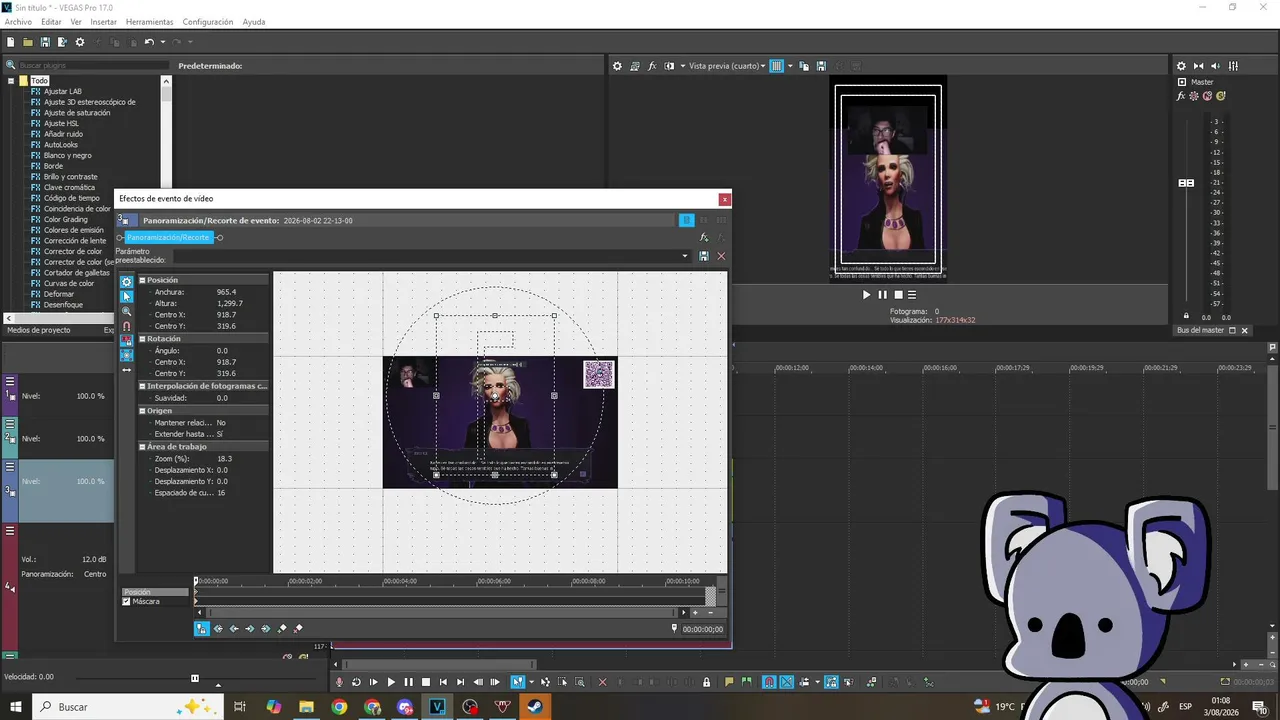
Task: Save project with floppy disk icon
Action: [45, 42]
